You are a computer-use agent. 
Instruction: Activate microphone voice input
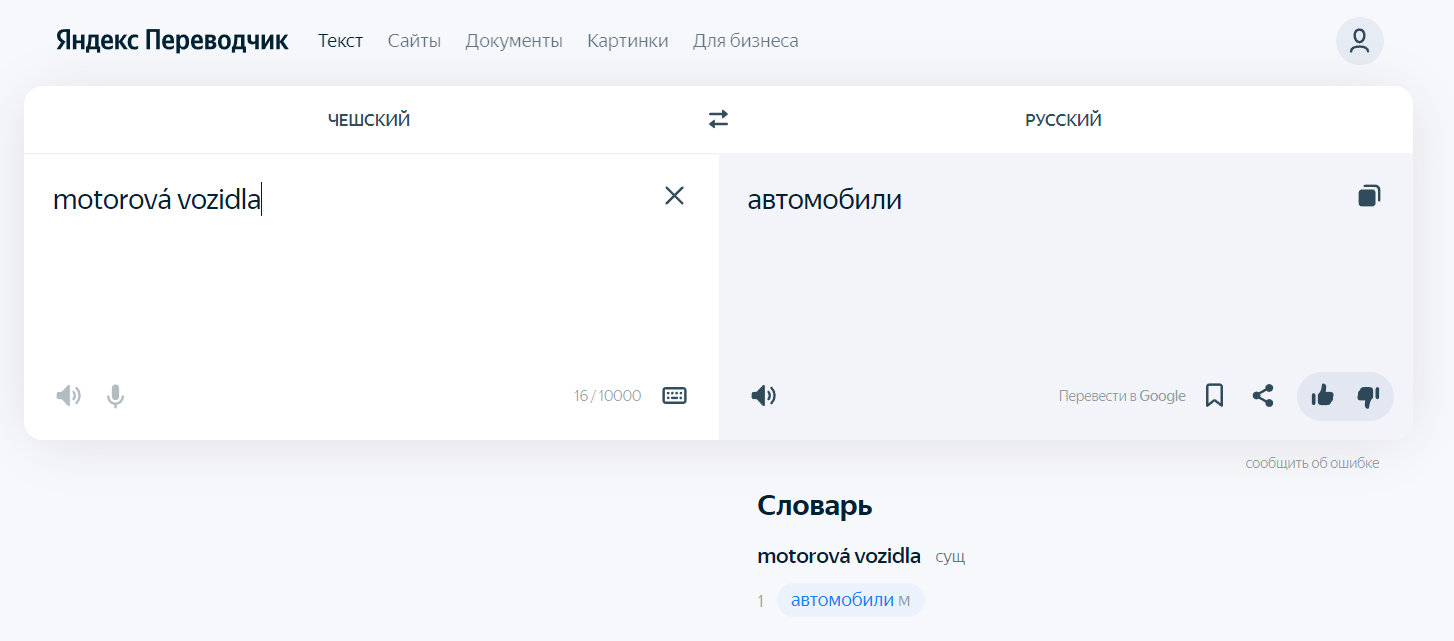point(116,396)
